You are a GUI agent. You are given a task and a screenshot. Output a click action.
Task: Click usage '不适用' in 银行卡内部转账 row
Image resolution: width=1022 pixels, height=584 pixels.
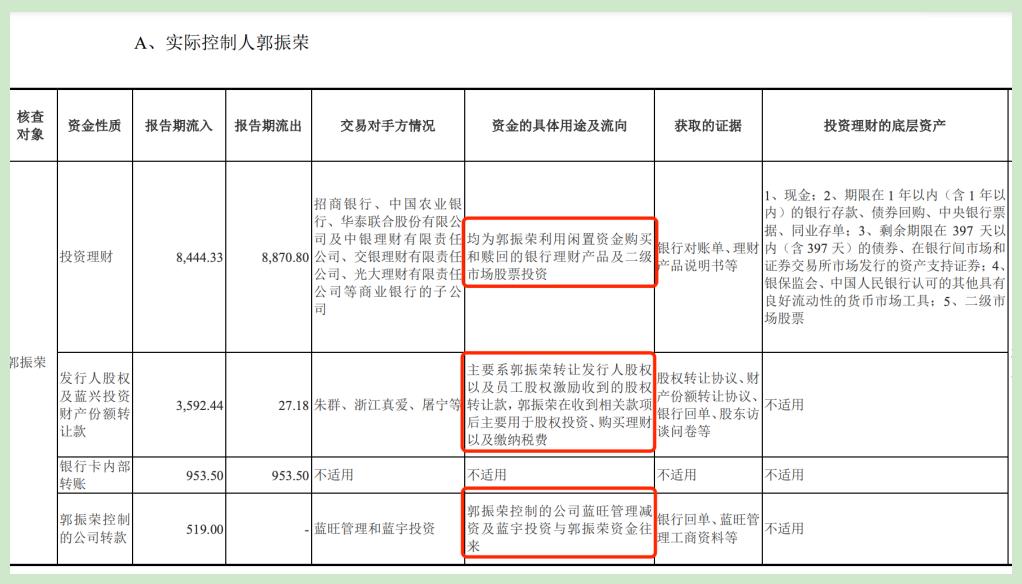[x=487, y=474]
